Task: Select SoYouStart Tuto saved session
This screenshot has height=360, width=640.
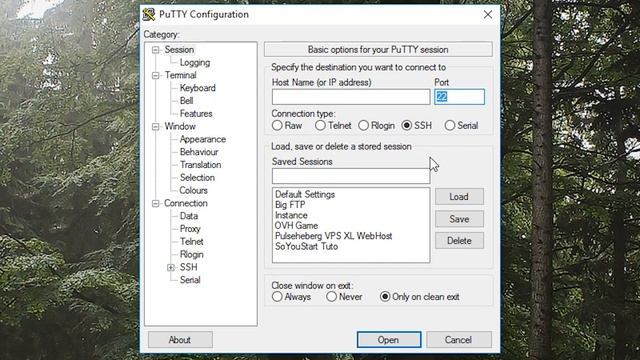Action: click(x=306, y=247)
